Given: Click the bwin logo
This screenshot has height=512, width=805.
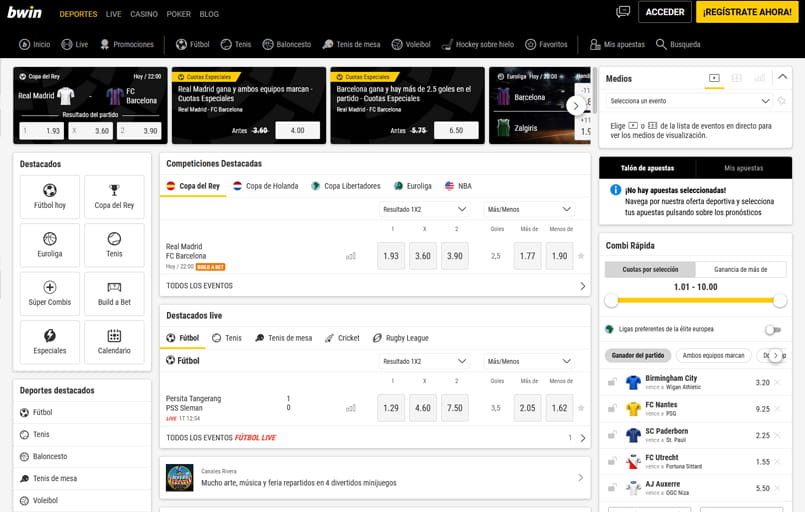Looking at the screenshot, I should (x=24, y=12).
